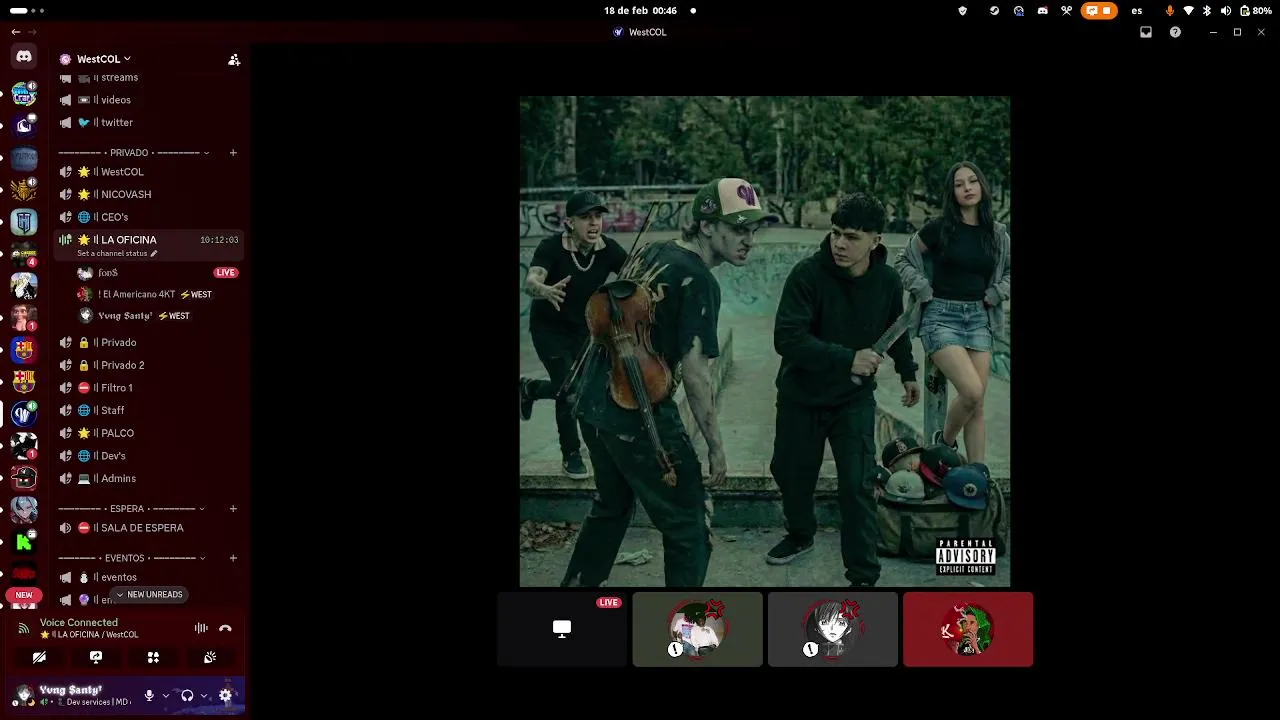Stop screen sharing via orange indicator
Image resolution: width=1280 pixels, height=720 pixels.
1099,11
